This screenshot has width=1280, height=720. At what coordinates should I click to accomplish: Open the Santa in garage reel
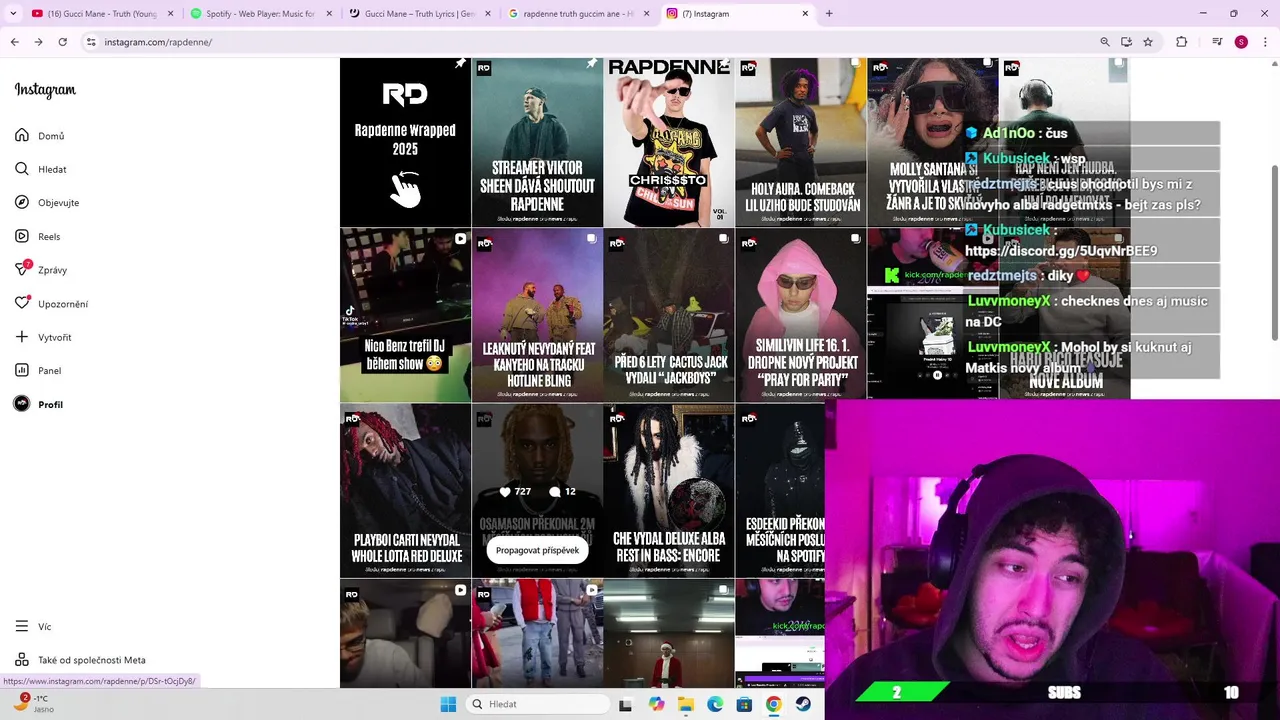pyautogui.click(x=669, y=633)
